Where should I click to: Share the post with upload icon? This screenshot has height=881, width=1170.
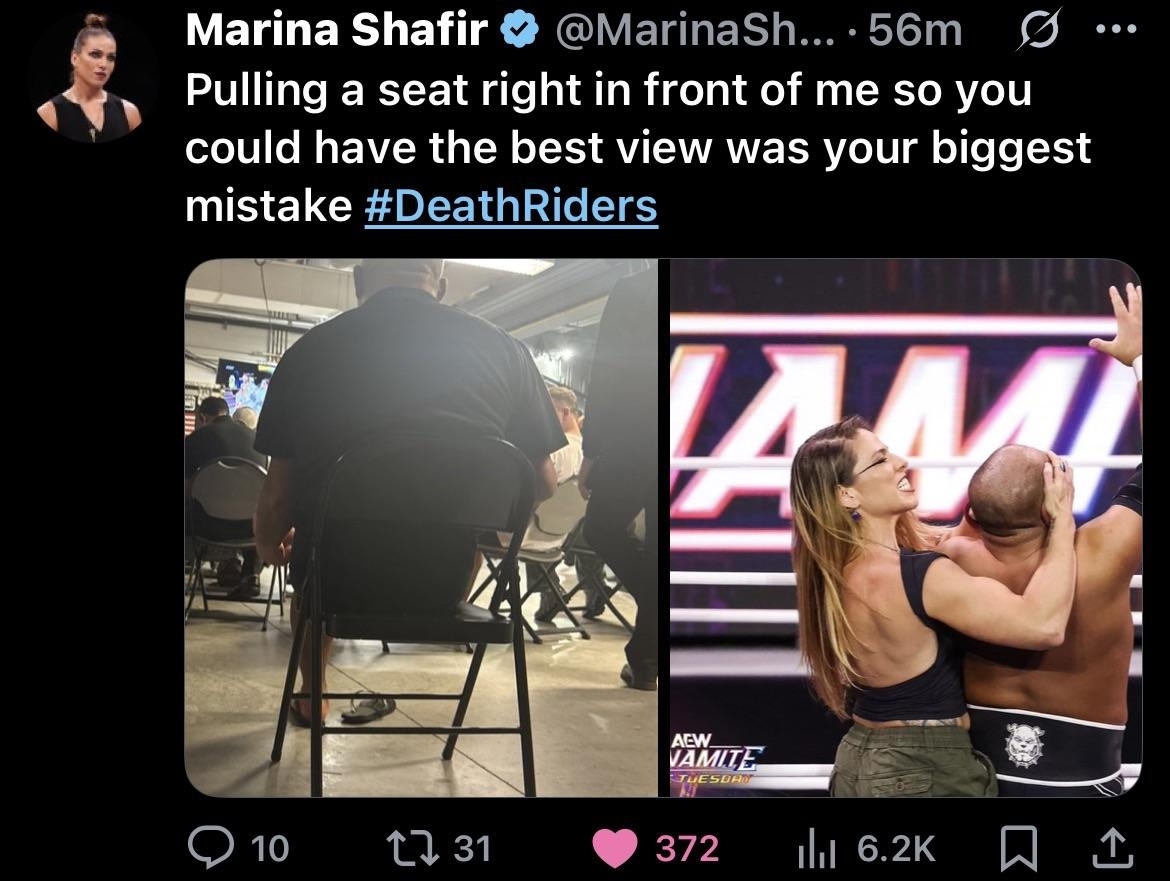(x=1113, y=848)
